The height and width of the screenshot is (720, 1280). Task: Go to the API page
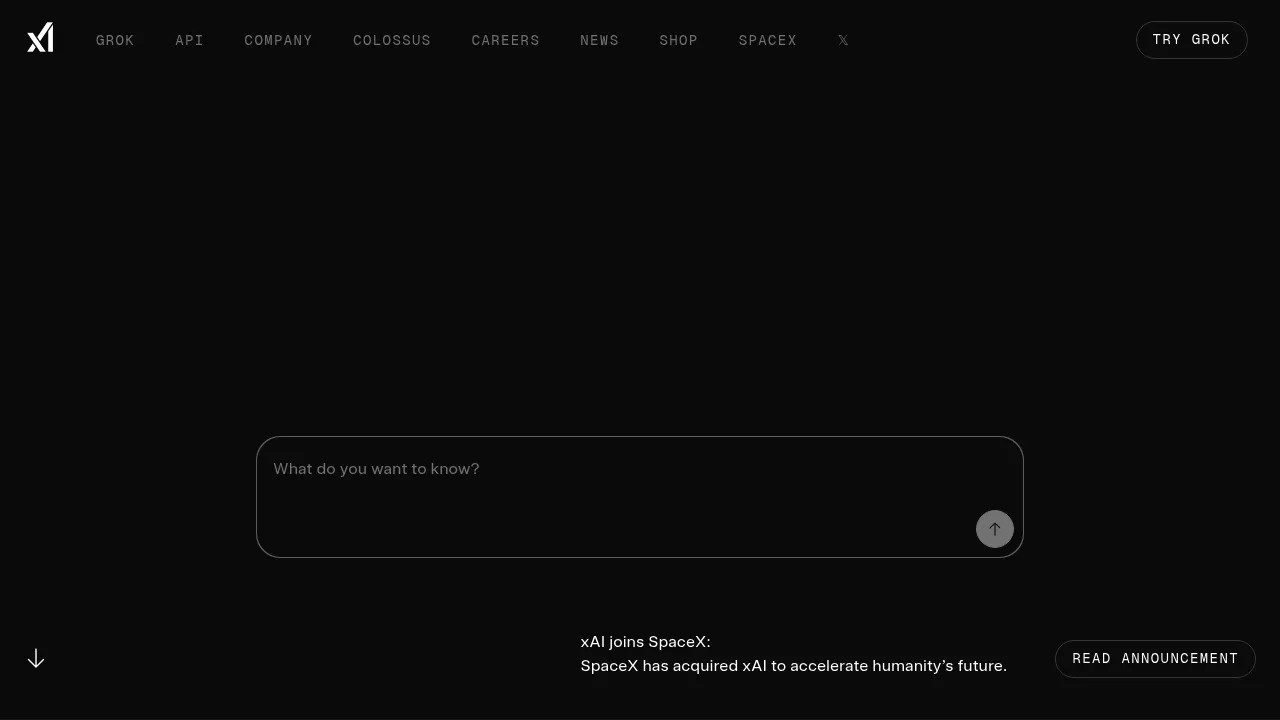click(x=189, y=40)
